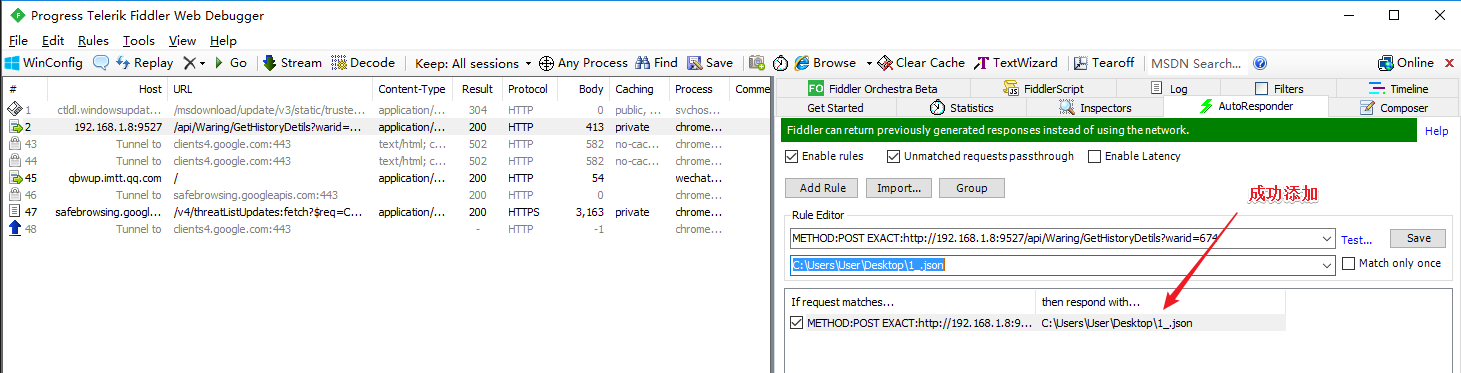Close the toolbar with red X
Viewport: 1461px width, 373px height.
click(x=1450, y=62)
